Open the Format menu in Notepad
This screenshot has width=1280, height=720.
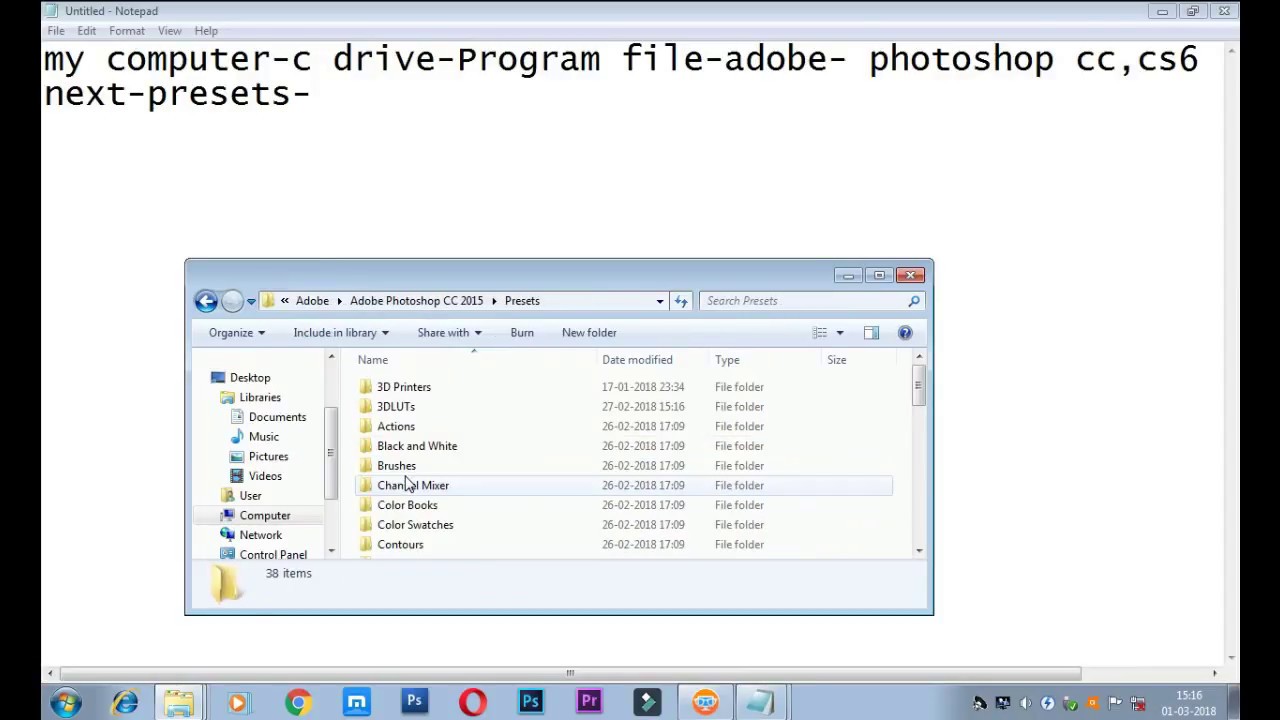pos(127,31)
